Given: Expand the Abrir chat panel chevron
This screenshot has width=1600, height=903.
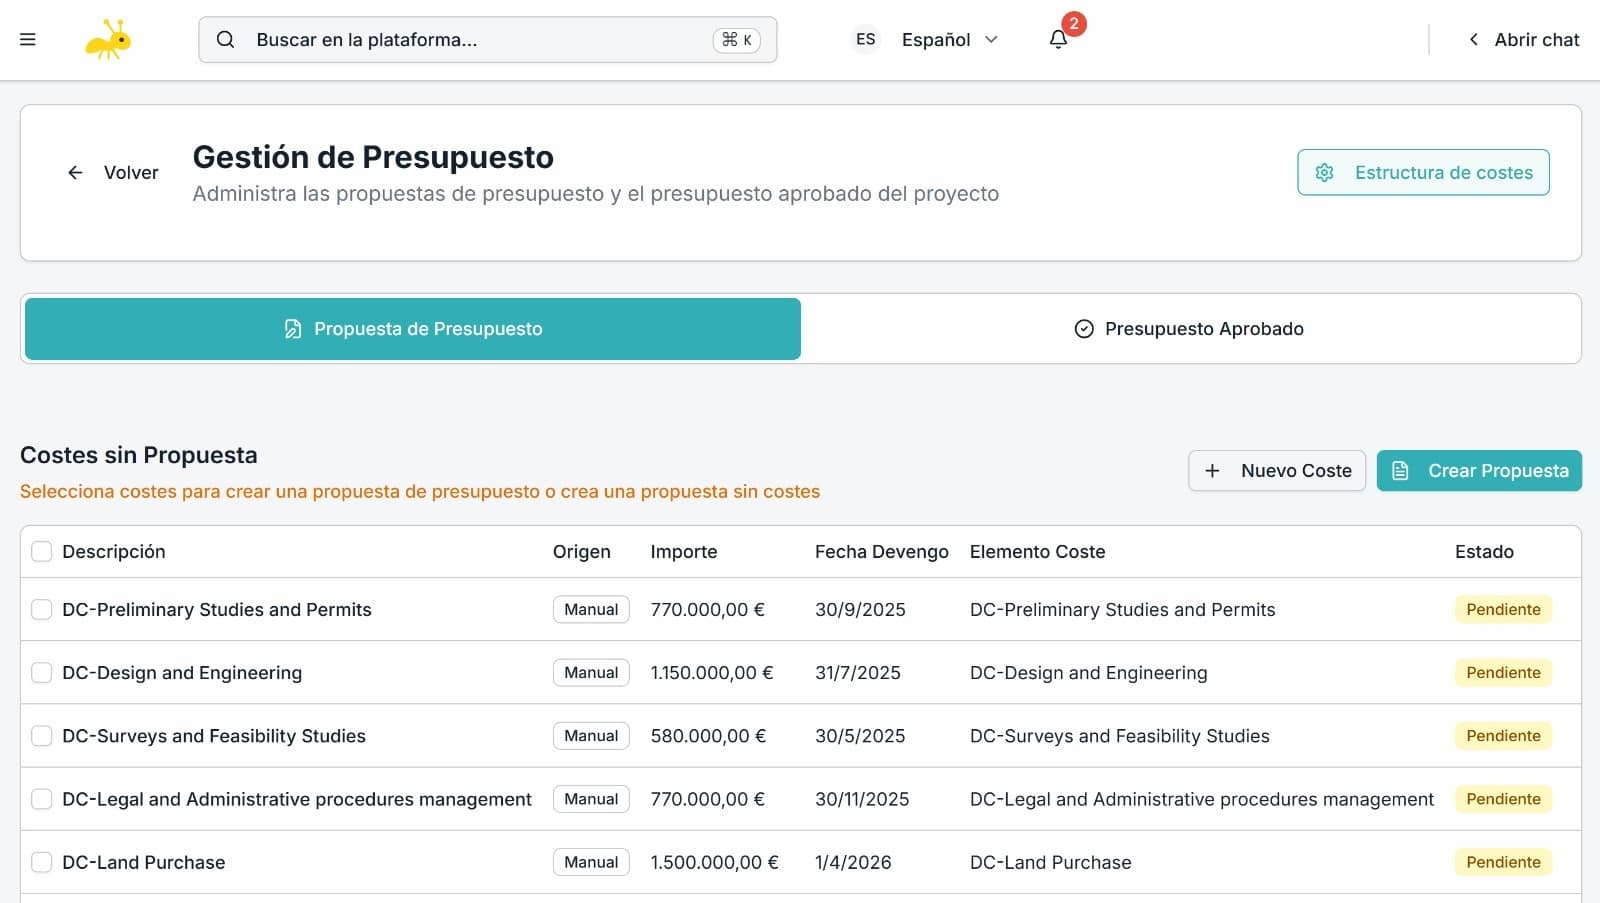Looking at the screenshot, I should 1473,40.
